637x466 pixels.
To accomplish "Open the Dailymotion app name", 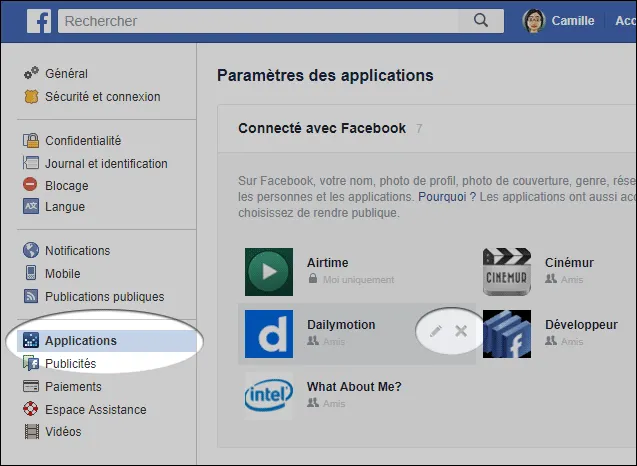I will [x=341, y=325].
